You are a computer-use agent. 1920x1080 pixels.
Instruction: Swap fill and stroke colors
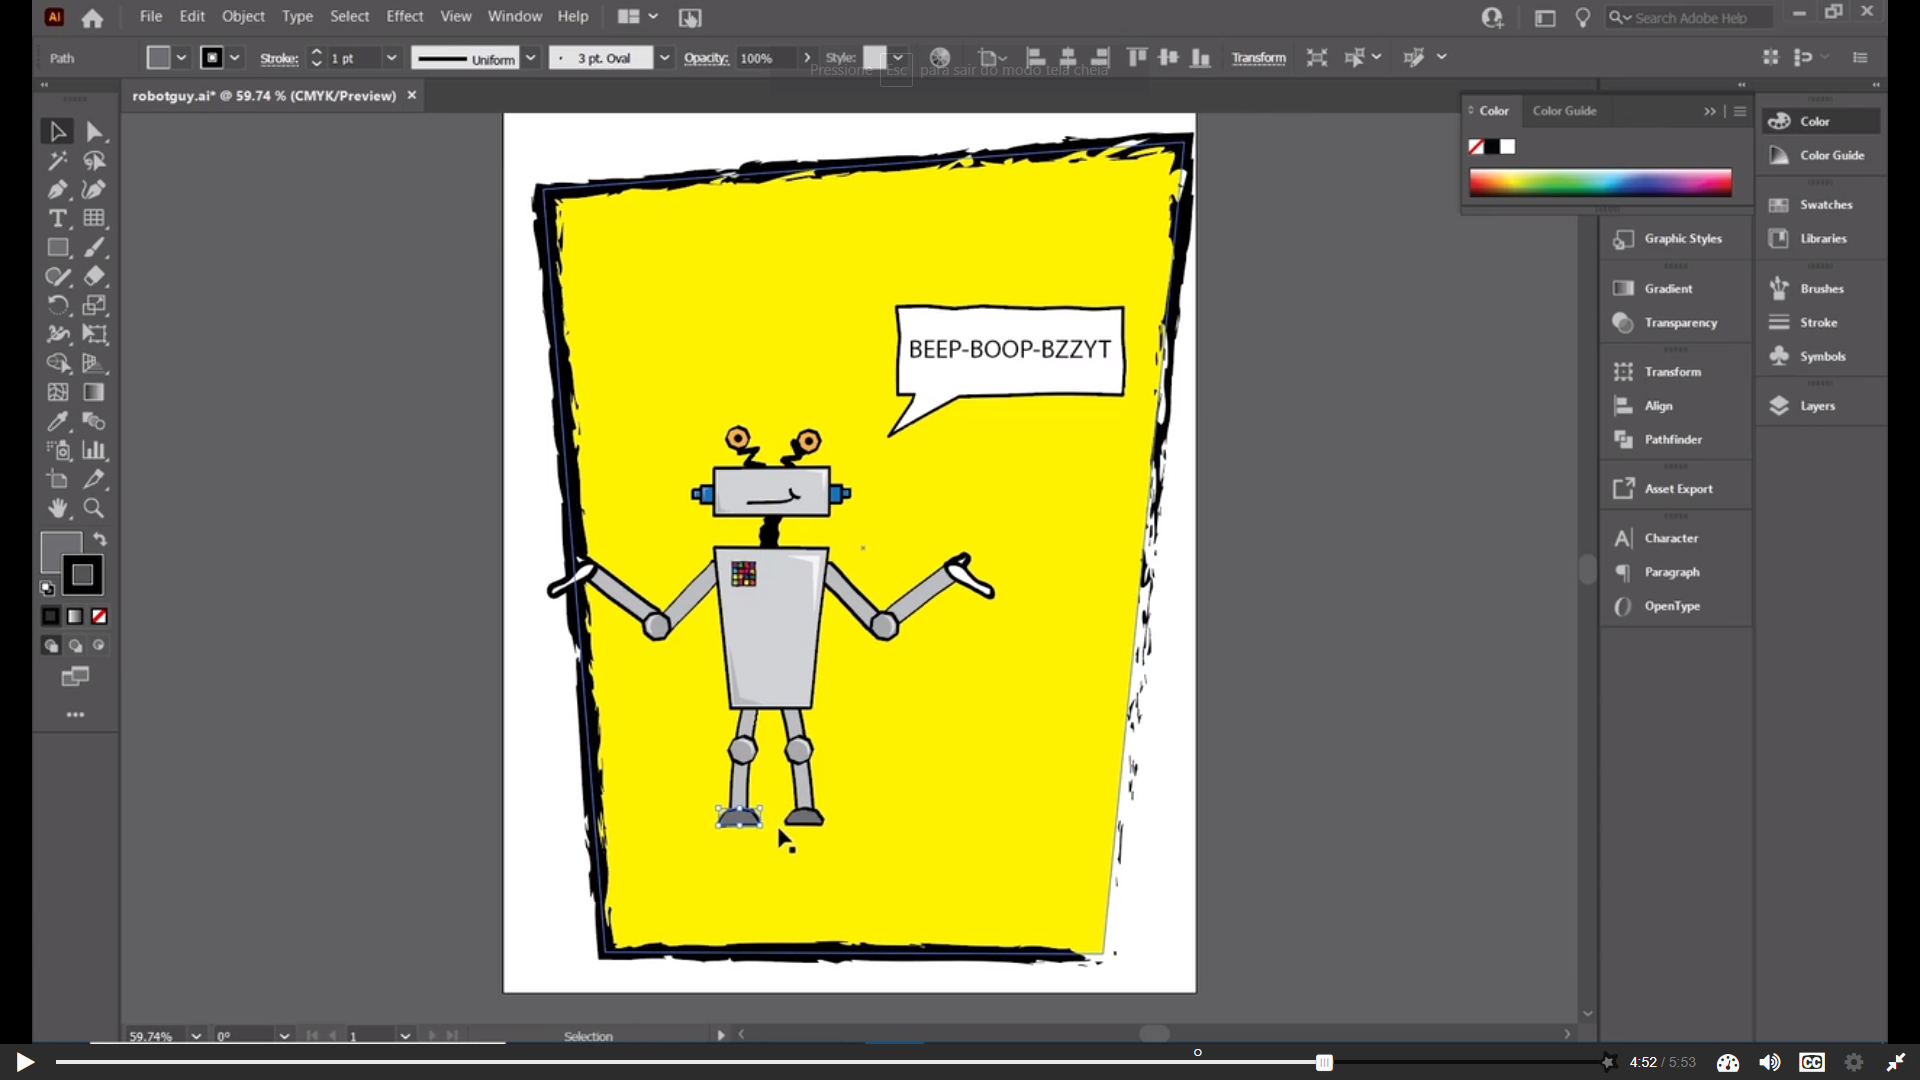100,539
